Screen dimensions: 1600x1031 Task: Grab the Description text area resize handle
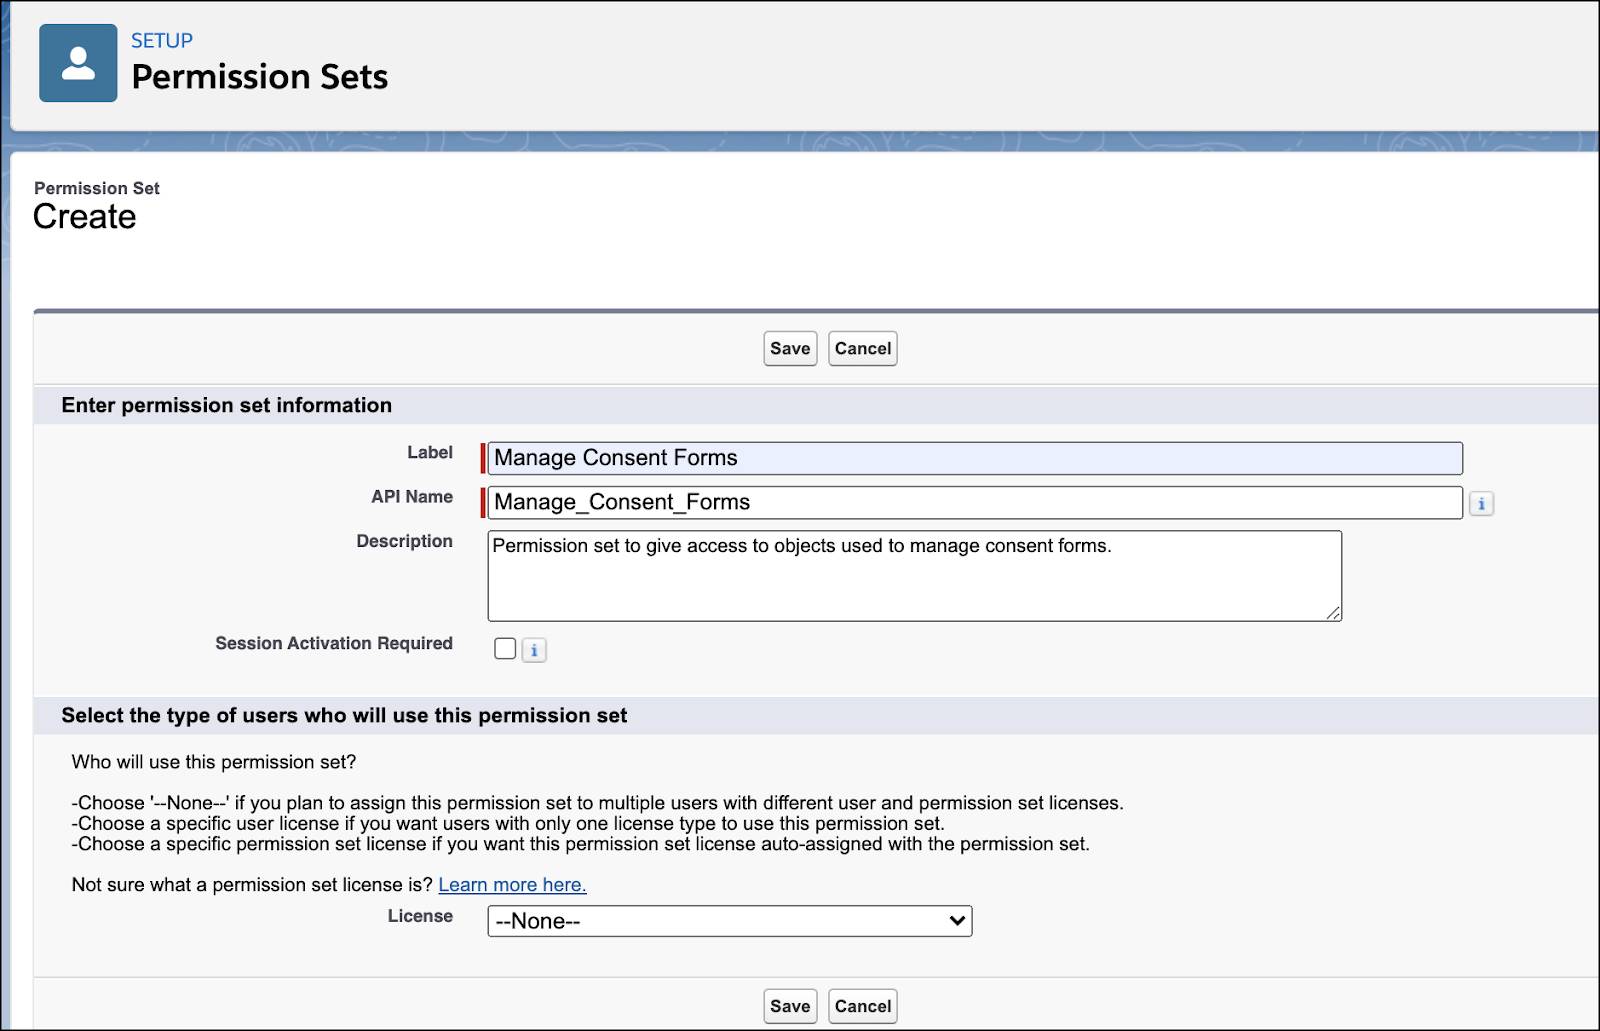[x=1333, y=613]
